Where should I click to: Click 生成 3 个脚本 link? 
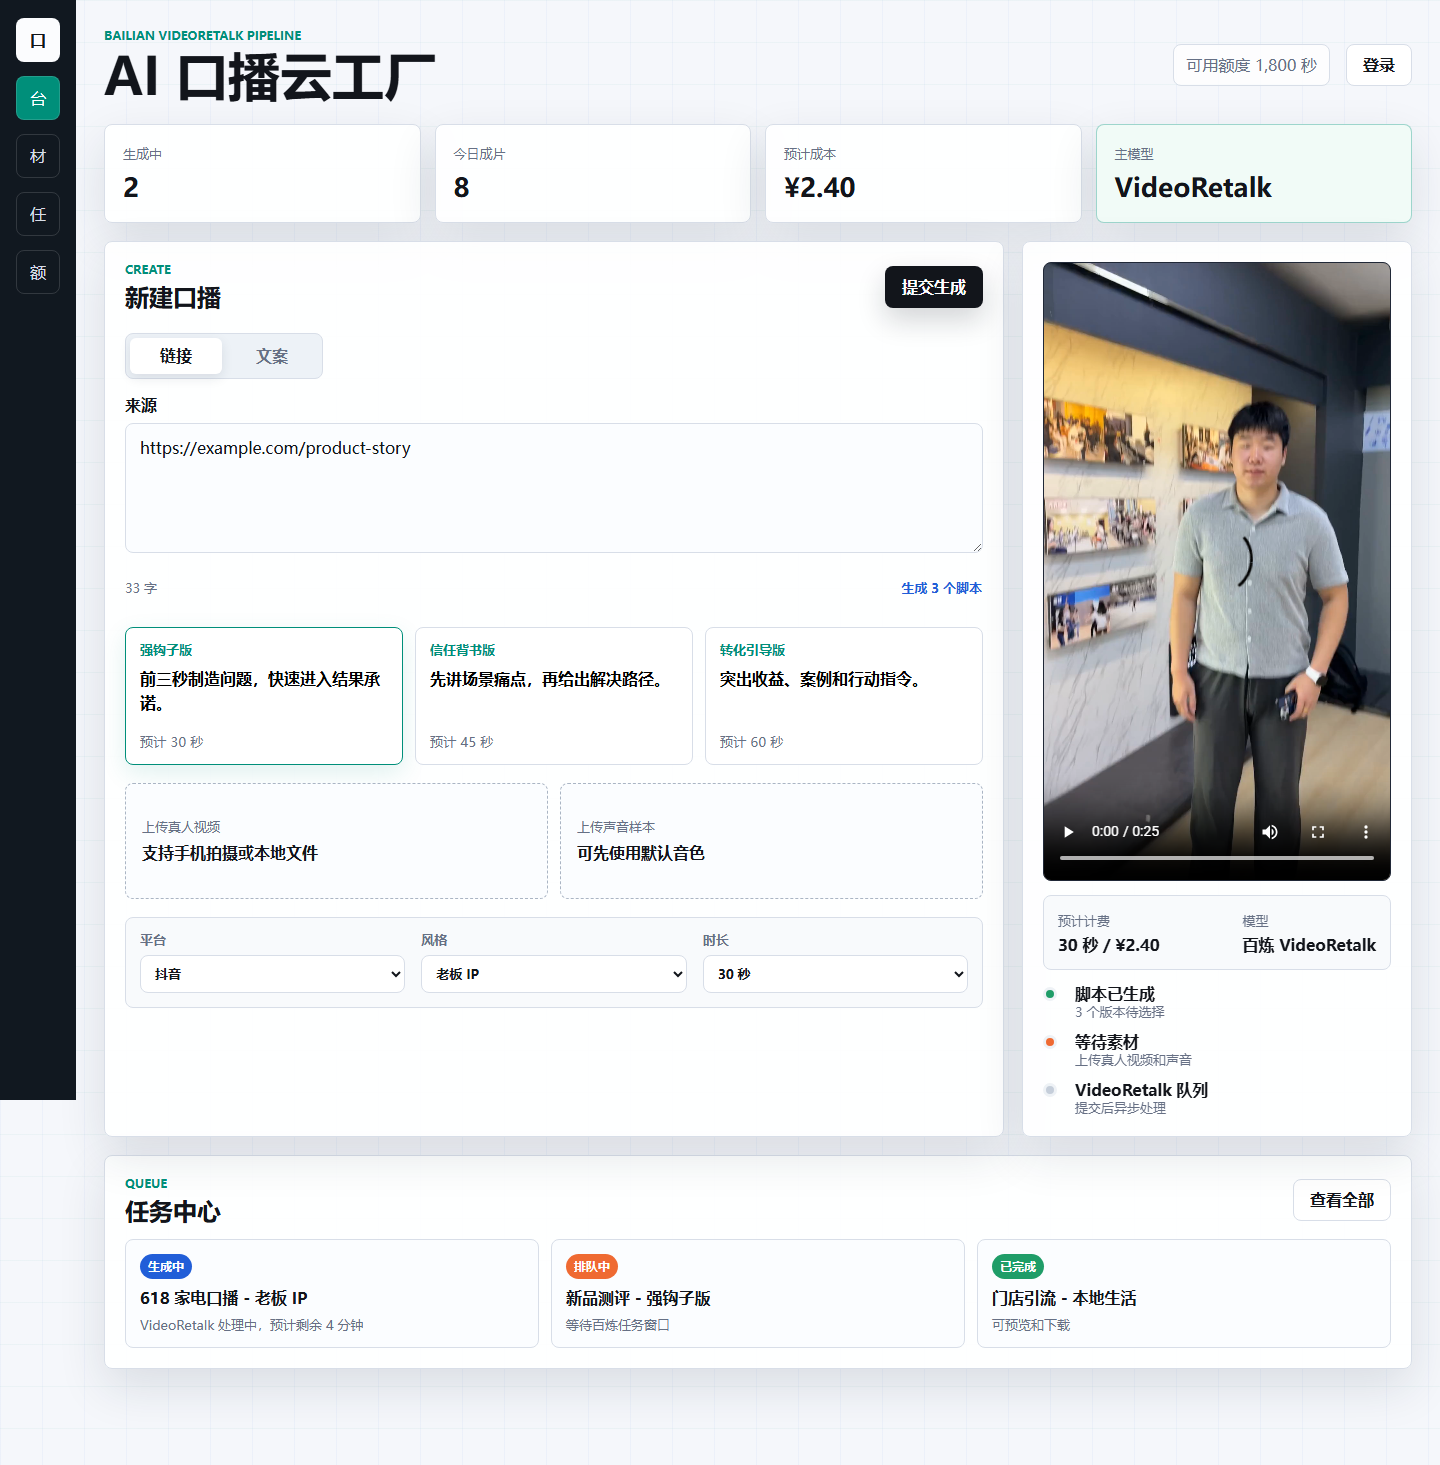[941, 588]
